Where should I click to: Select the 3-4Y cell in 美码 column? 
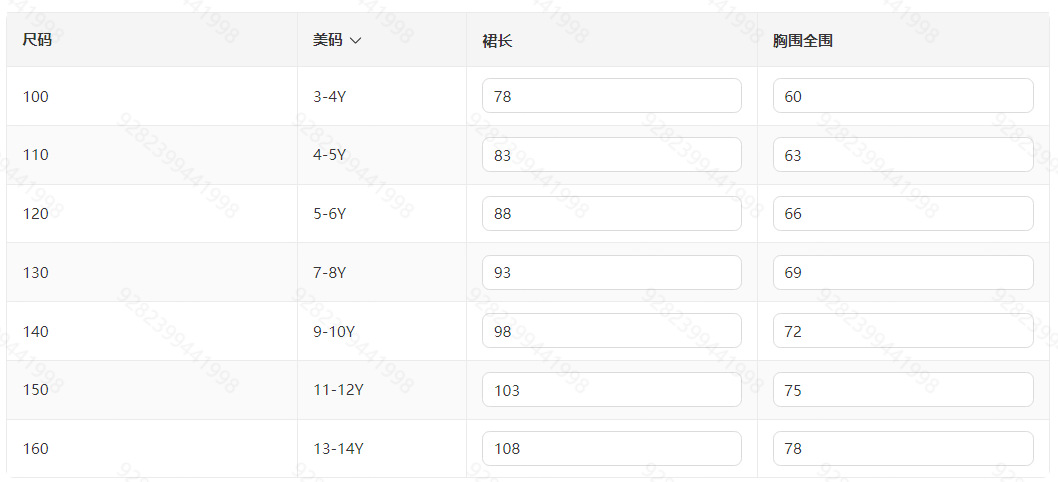(329, 97)
